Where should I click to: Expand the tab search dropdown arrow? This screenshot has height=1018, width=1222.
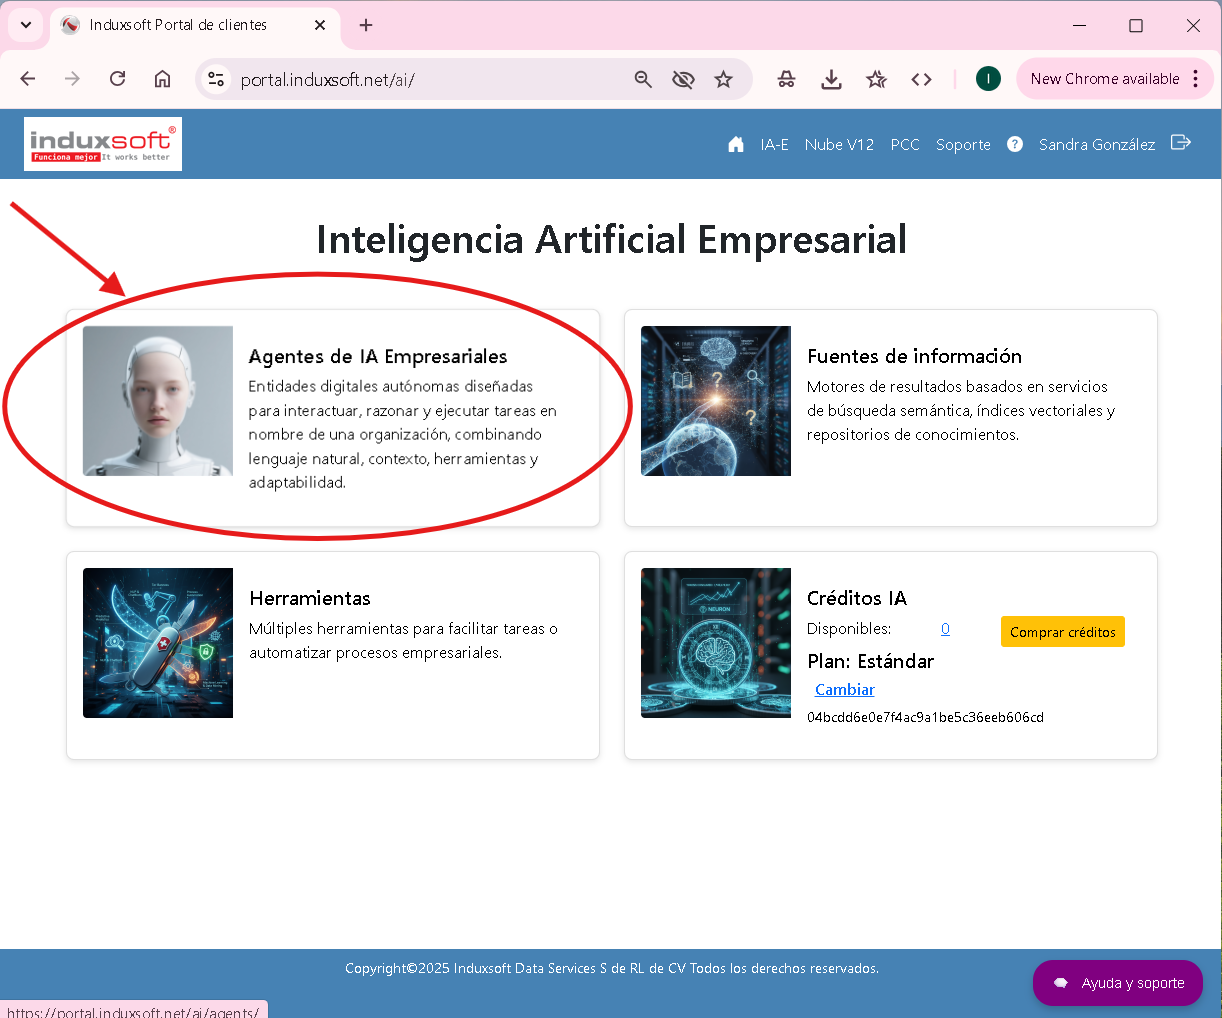coord(26,25)
